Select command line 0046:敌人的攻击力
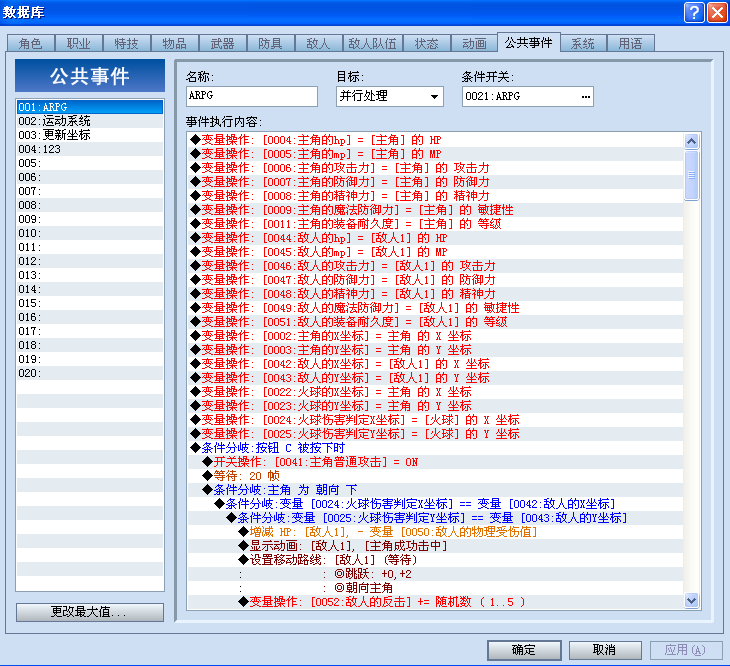The height and width of the screenshot is (666, 730). pyautogui.click(x=435, y=266)
